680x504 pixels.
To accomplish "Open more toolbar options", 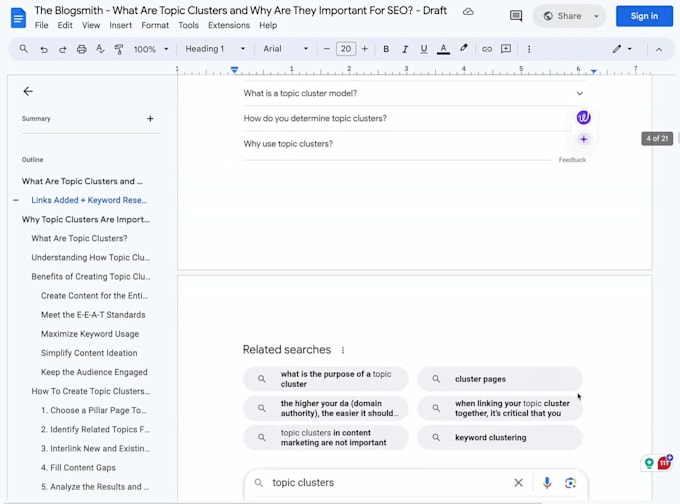I will [529, 49].
